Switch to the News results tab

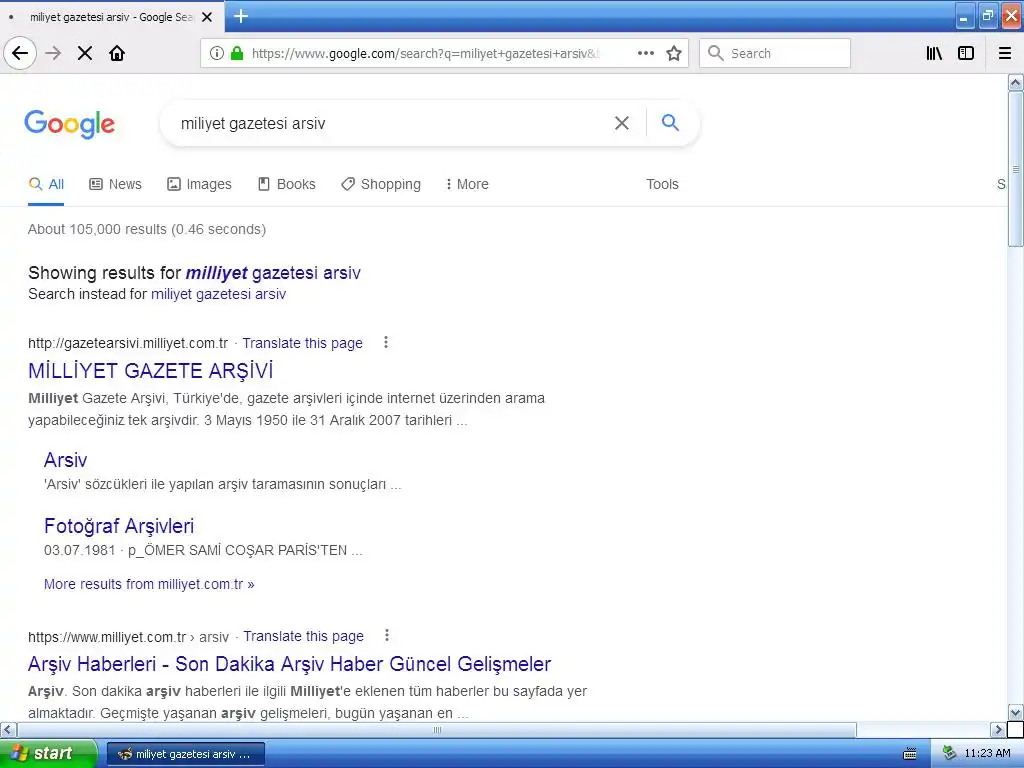[116, 184]
